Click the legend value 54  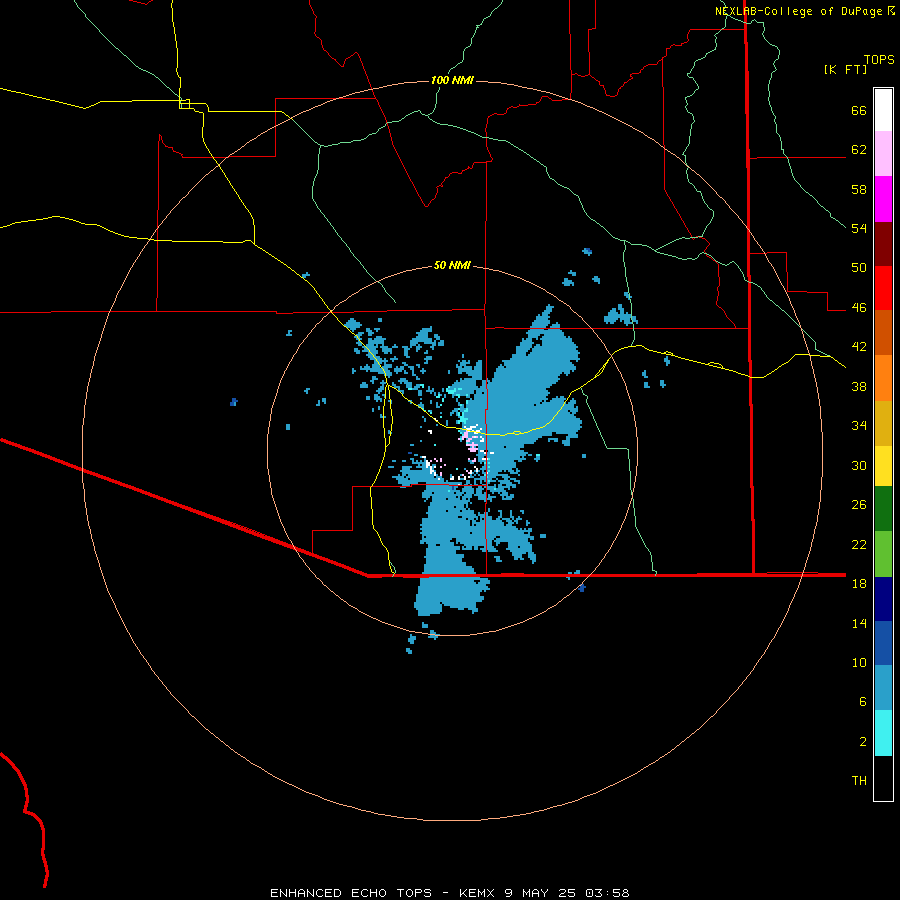tap(859, 228)
